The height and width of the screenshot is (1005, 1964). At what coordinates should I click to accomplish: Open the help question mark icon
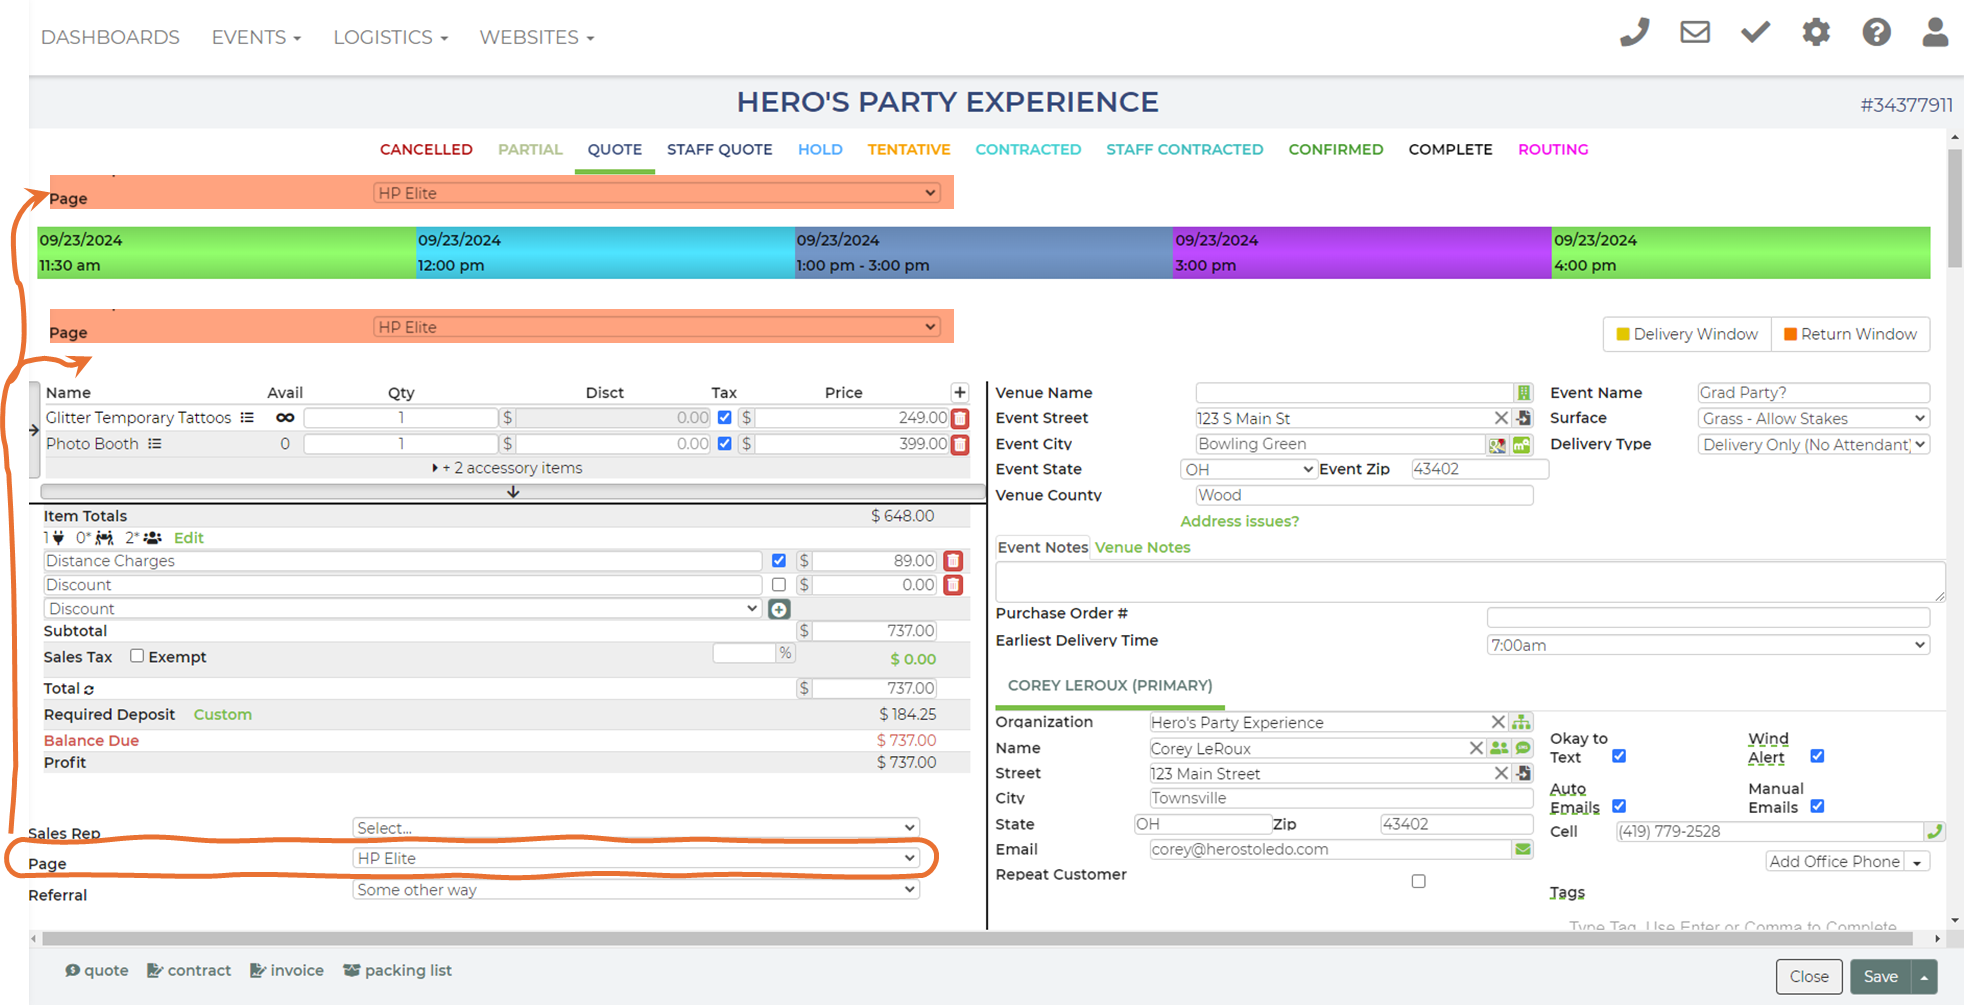[1876, 33]
